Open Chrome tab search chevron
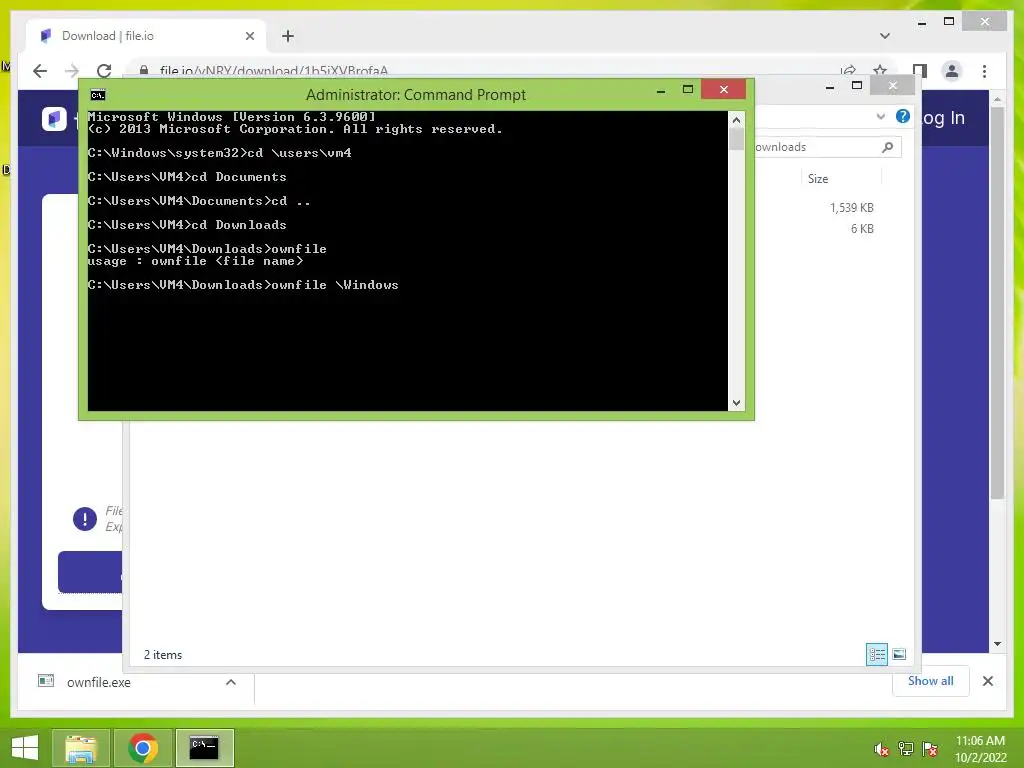Viewport: 1024px width, 768px height. [x=885, y=36]
